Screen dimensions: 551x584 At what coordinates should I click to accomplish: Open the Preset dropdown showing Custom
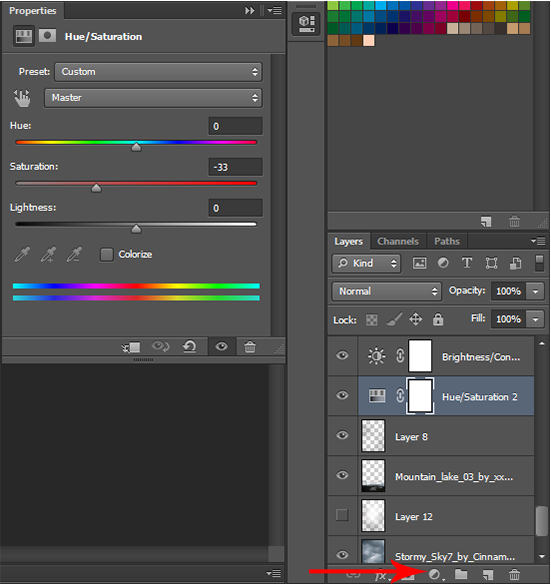click(158, 72)
